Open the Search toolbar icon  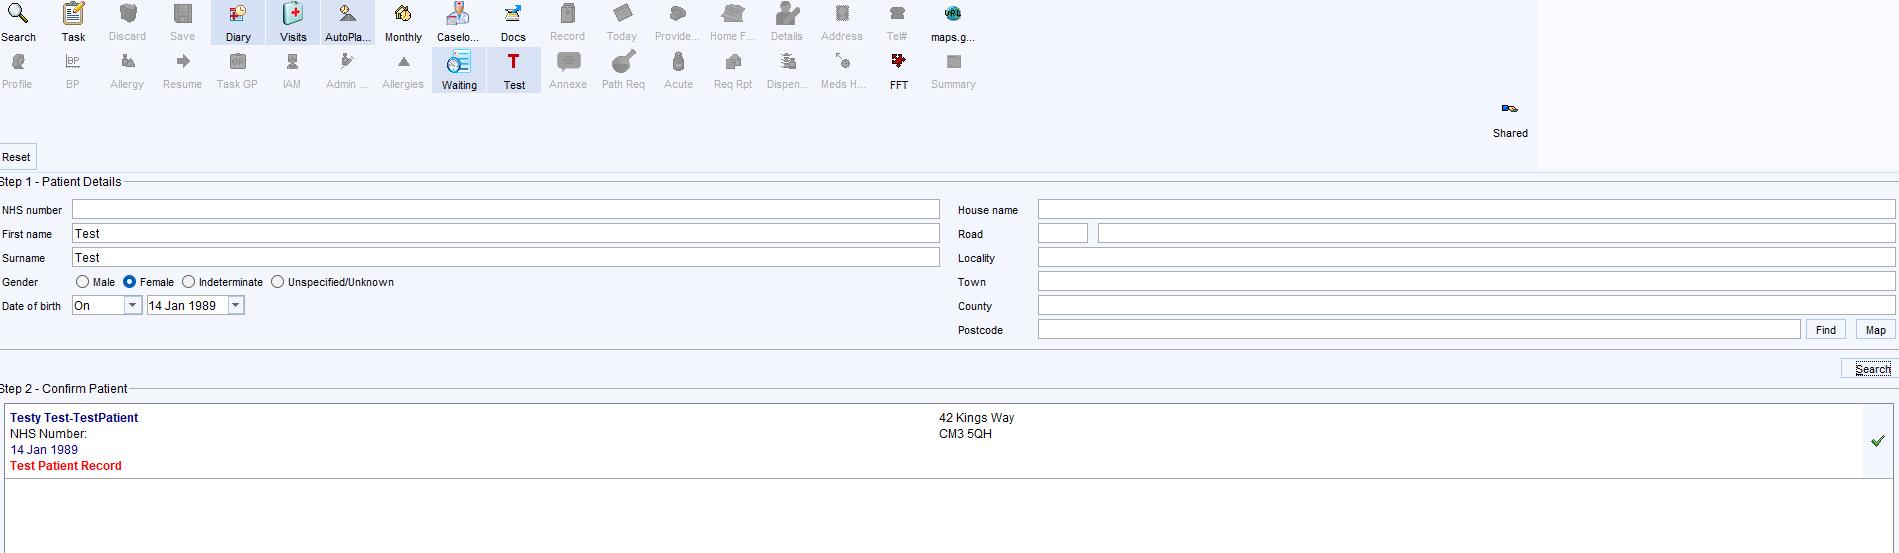click(18, 23)
